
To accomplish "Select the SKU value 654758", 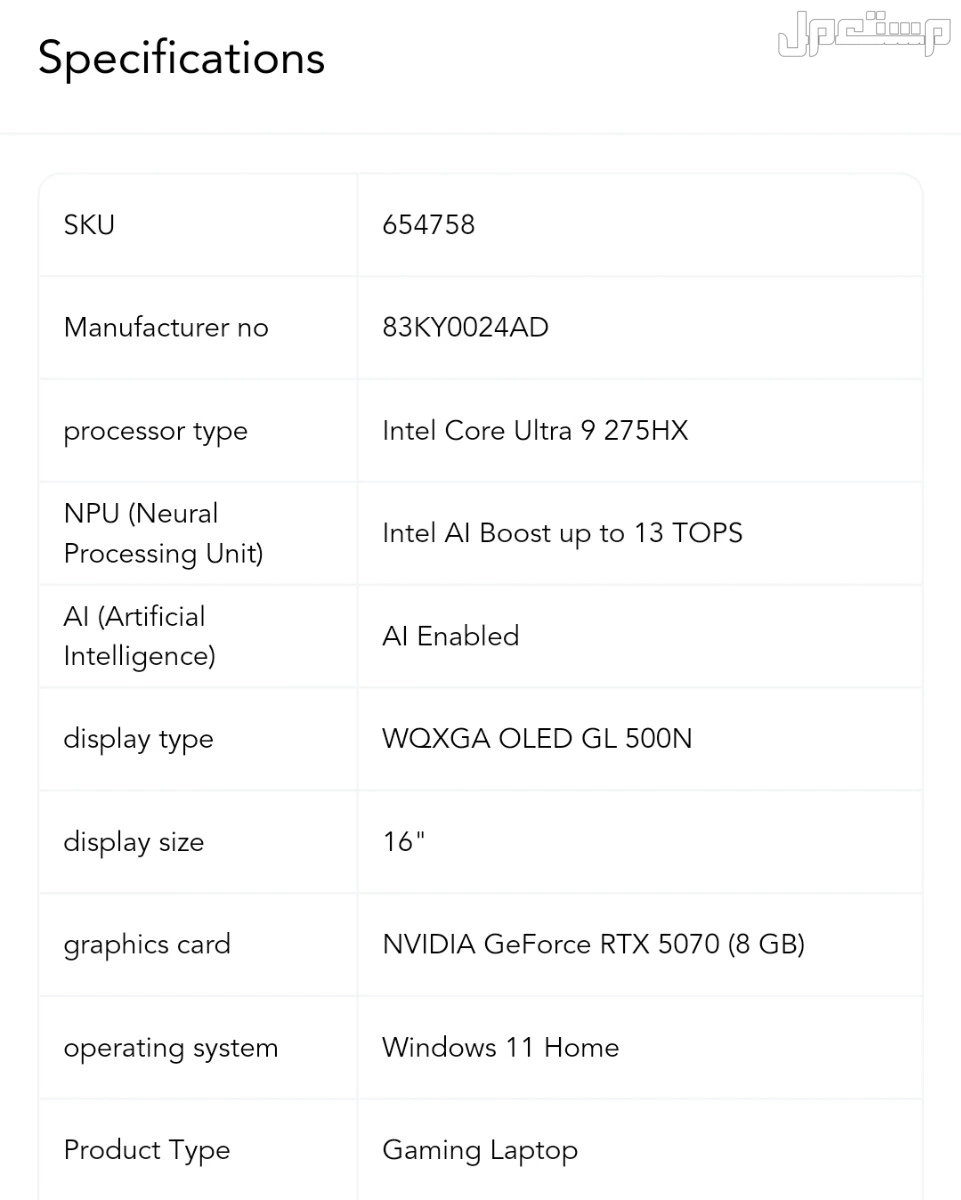I will click(428, 225).
